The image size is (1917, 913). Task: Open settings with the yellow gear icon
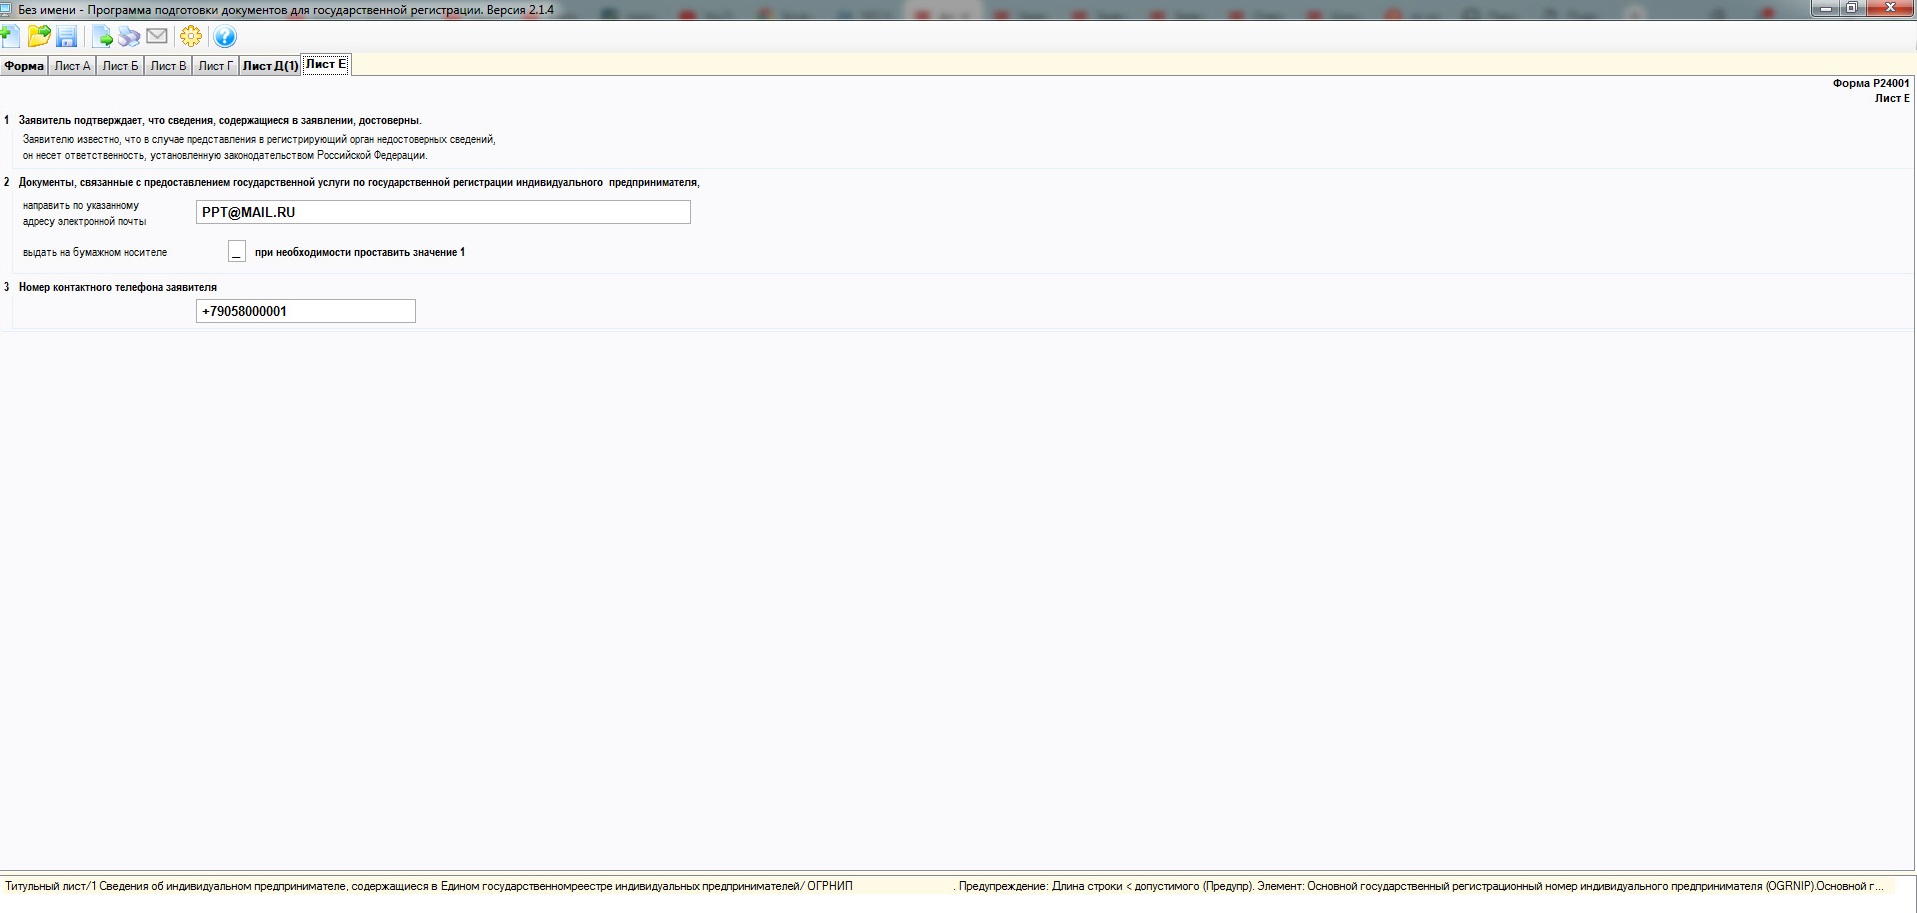point(191,37)
